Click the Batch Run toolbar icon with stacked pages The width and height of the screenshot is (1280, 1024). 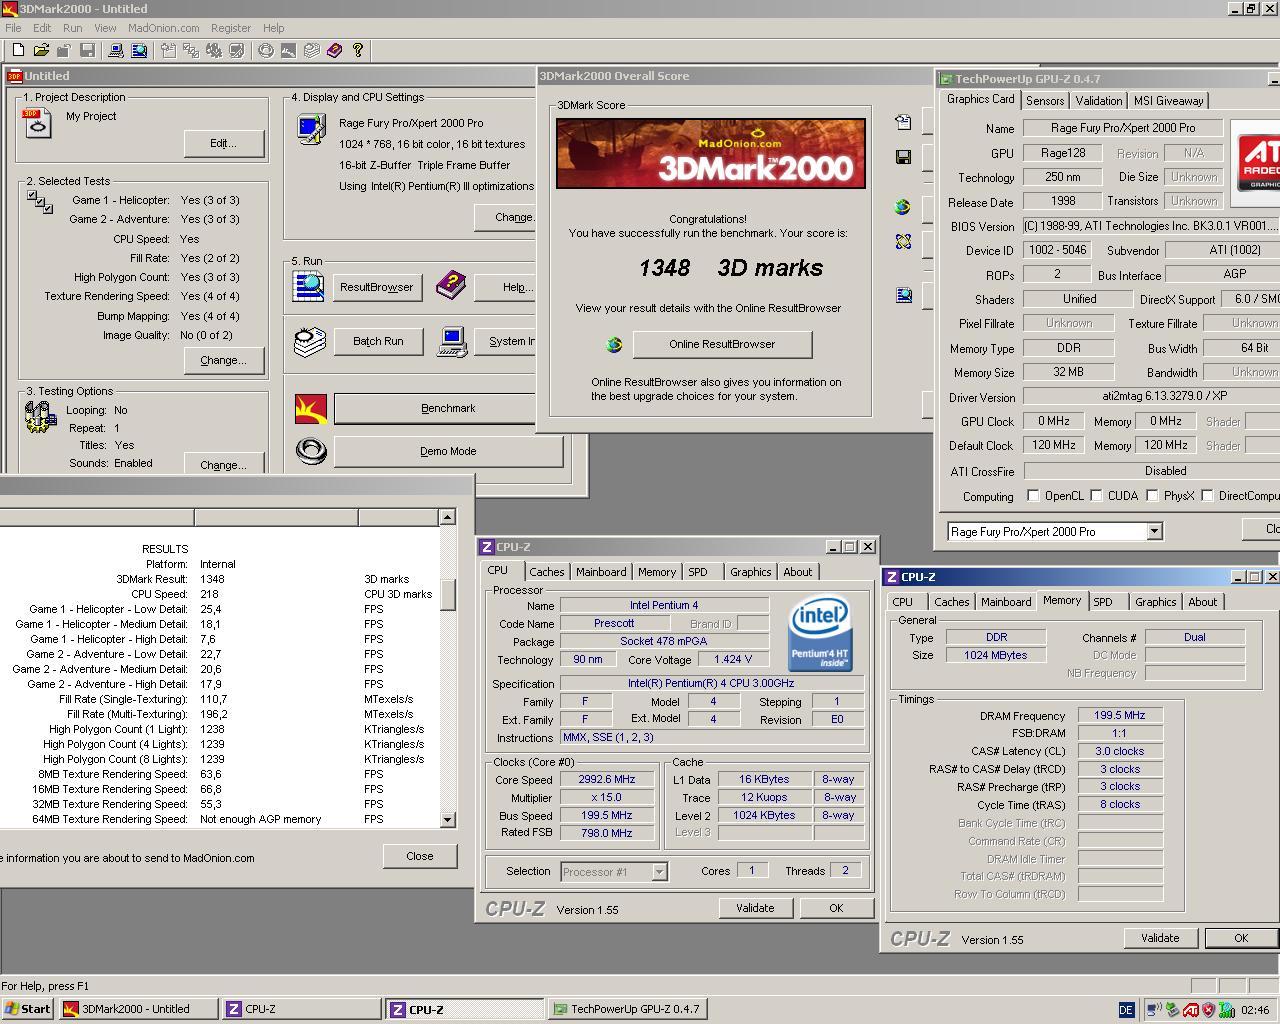point(311,50)
